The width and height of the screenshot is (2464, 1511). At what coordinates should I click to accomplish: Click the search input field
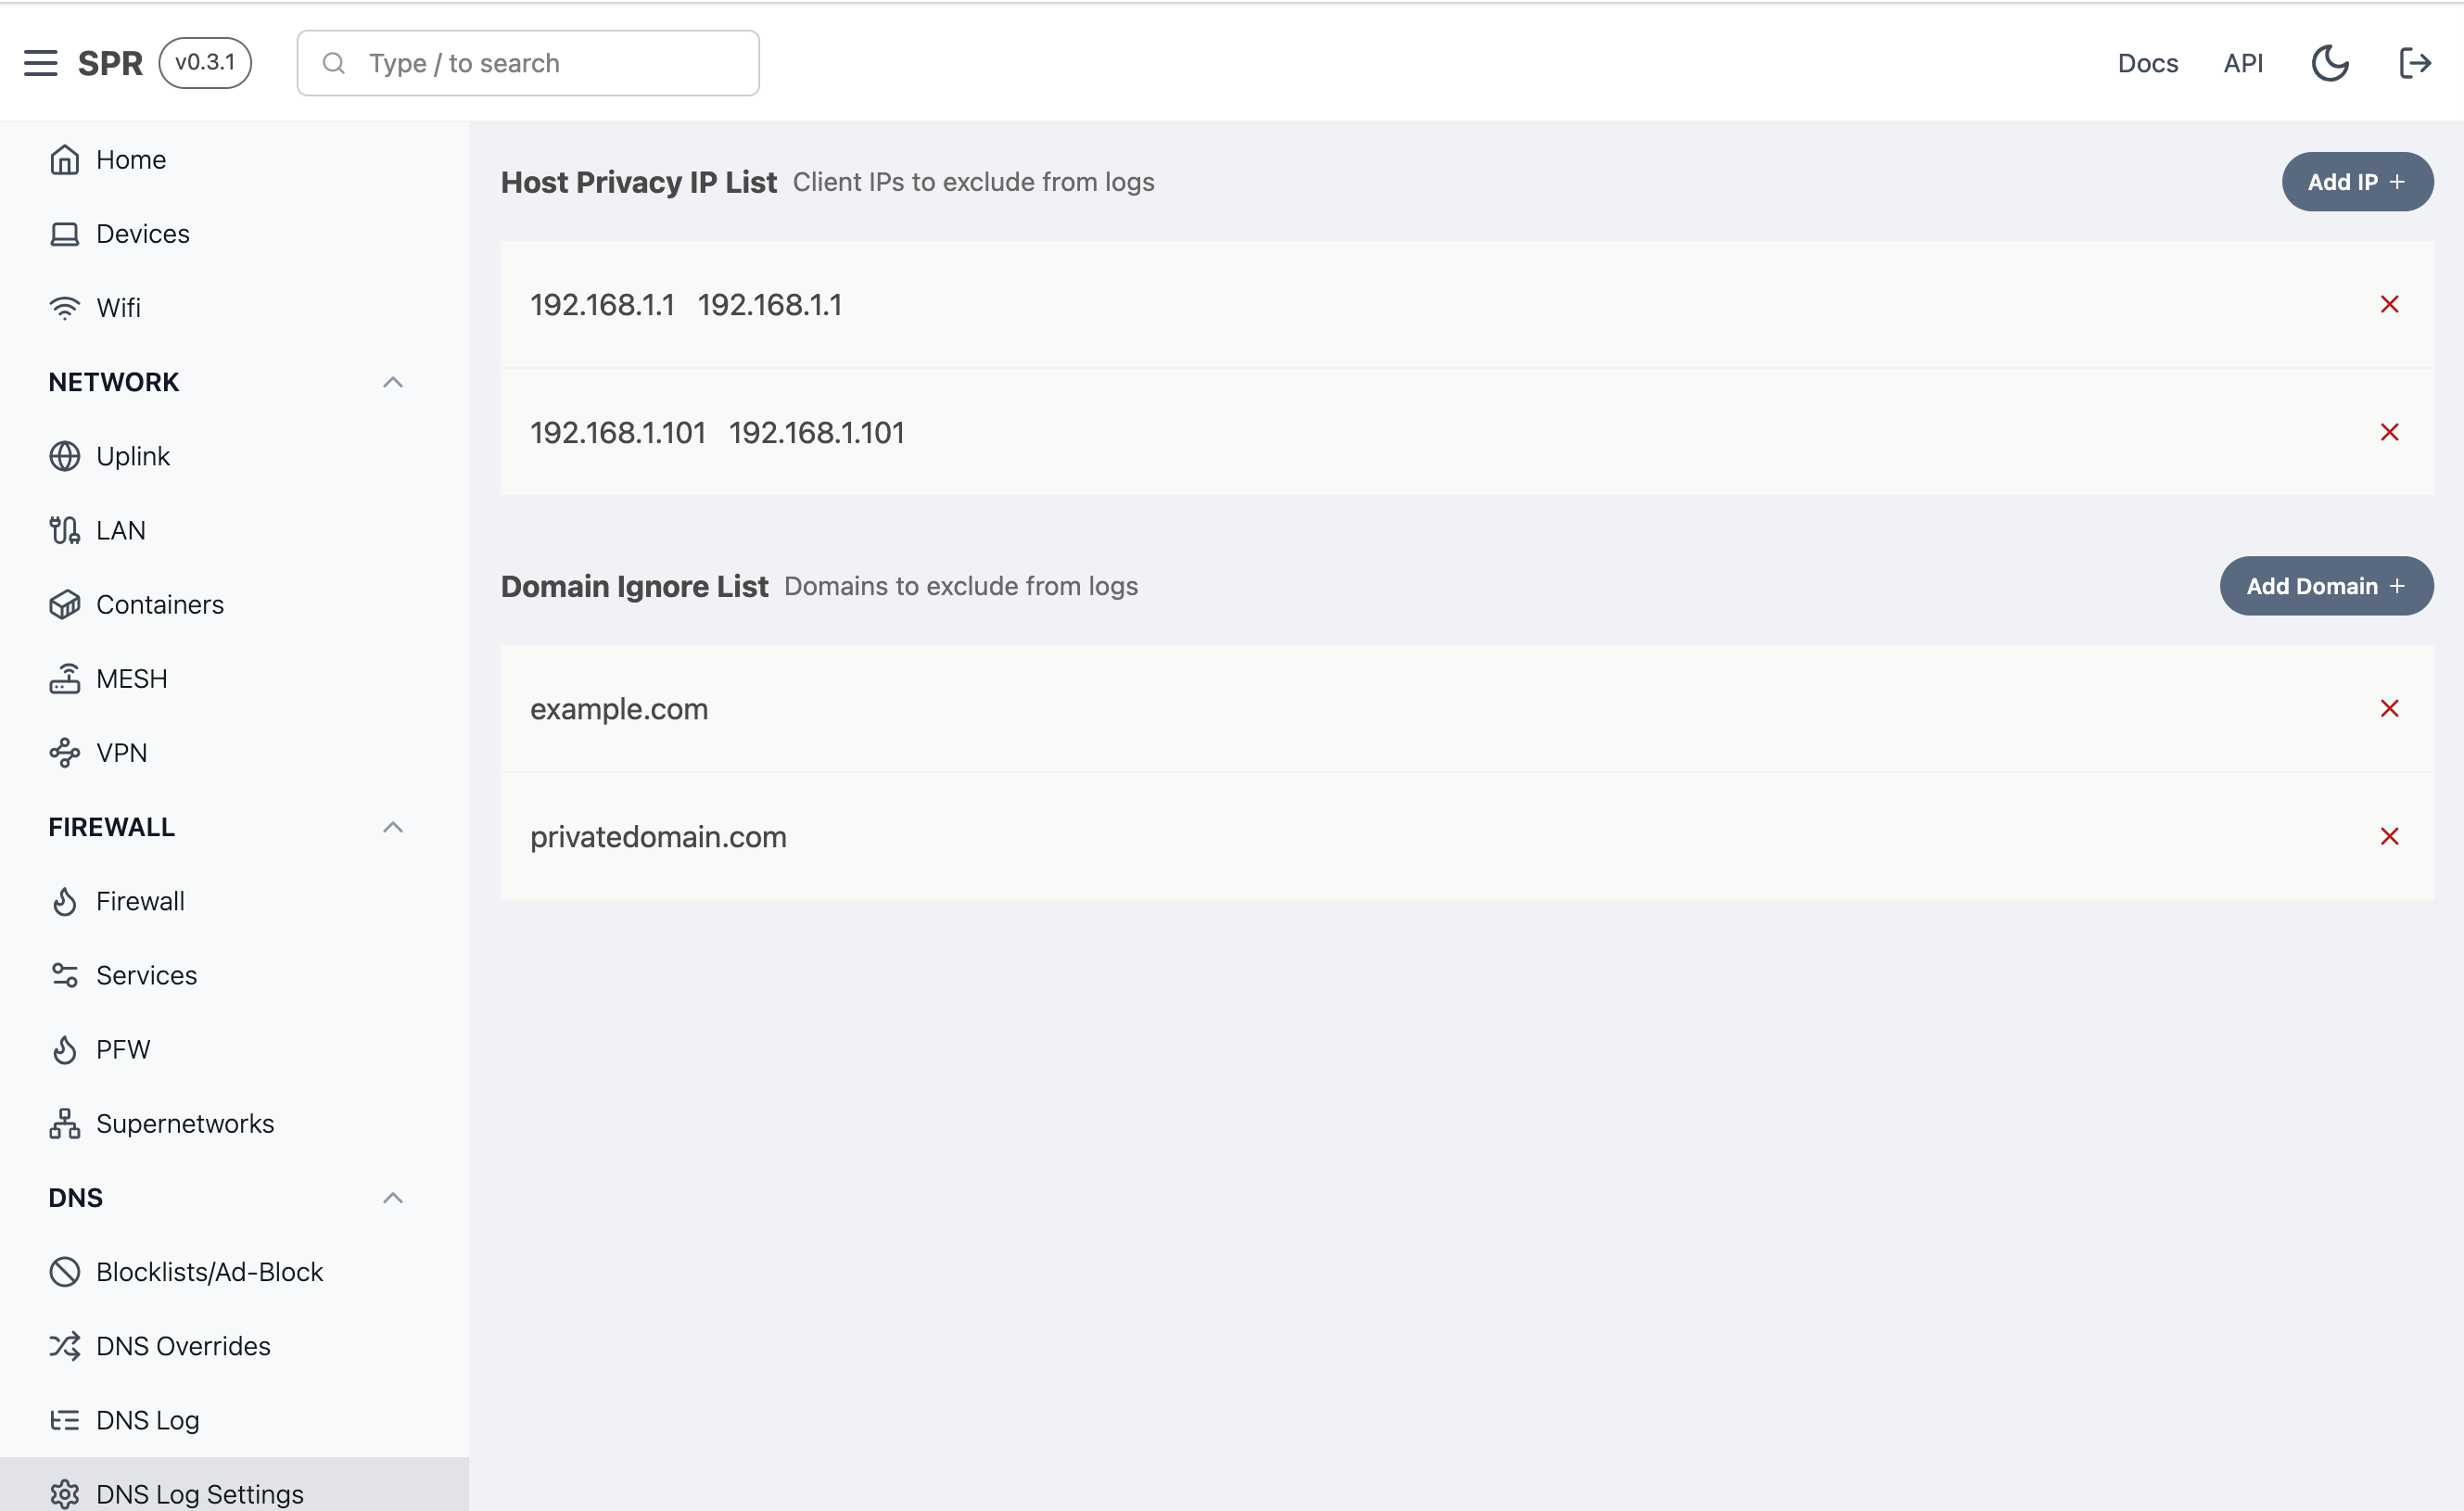tap(528, 63)
